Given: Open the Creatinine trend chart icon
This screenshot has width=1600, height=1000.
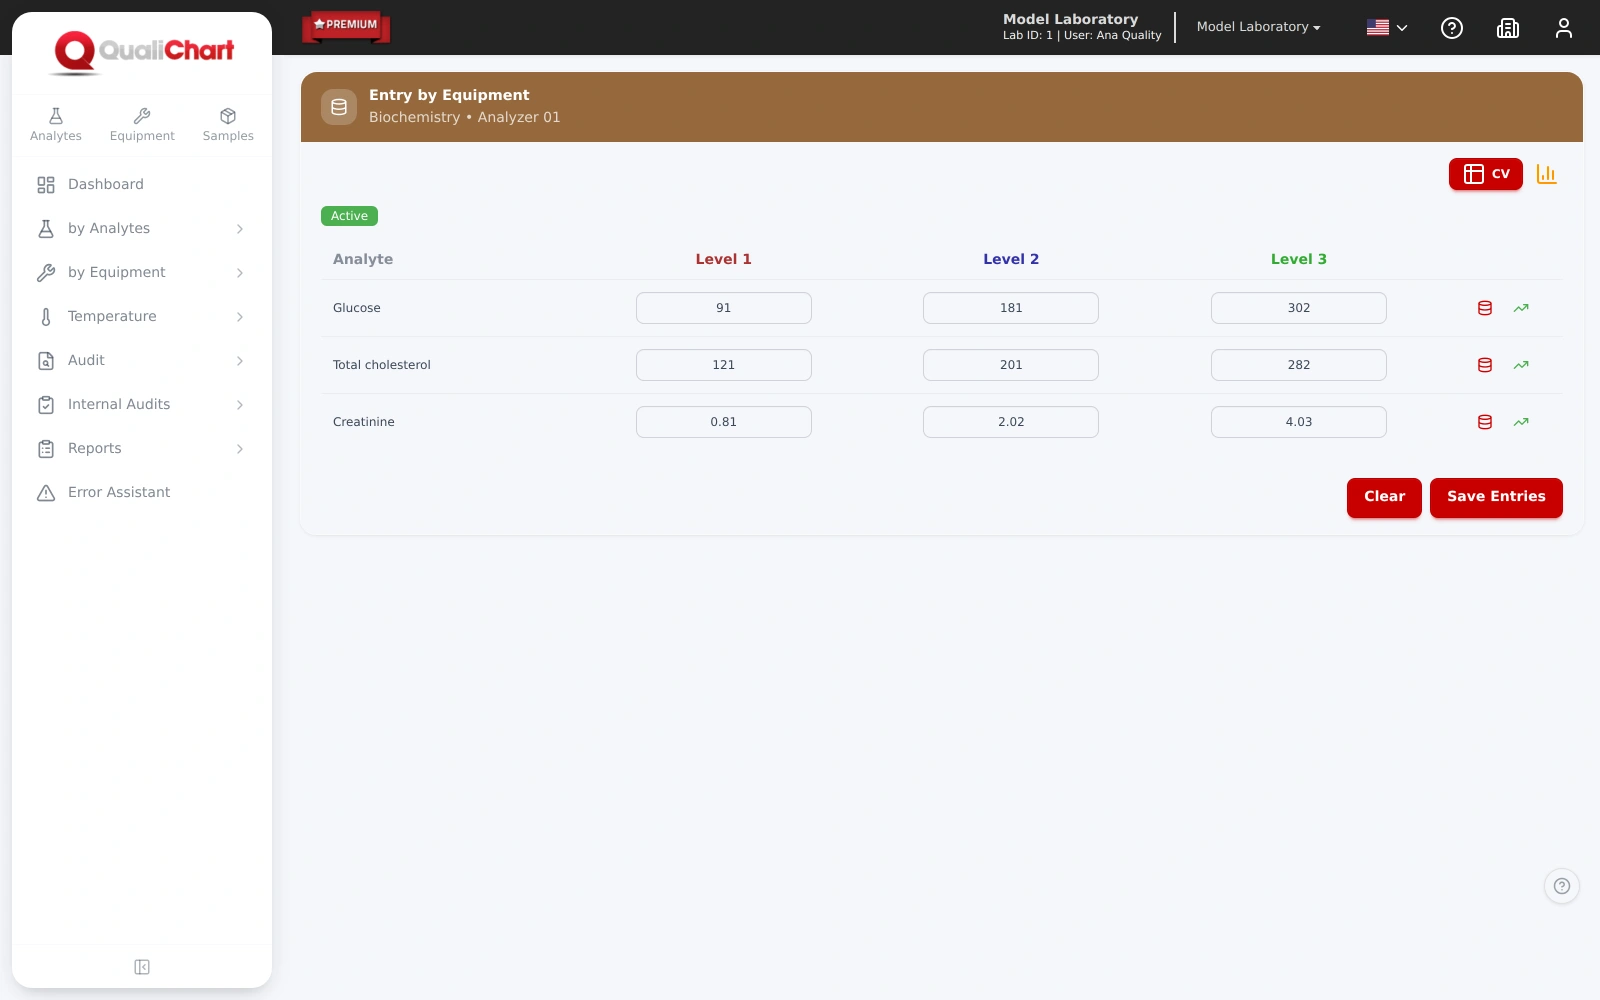Looking at the screenshot, I should tap(1521, 422).
